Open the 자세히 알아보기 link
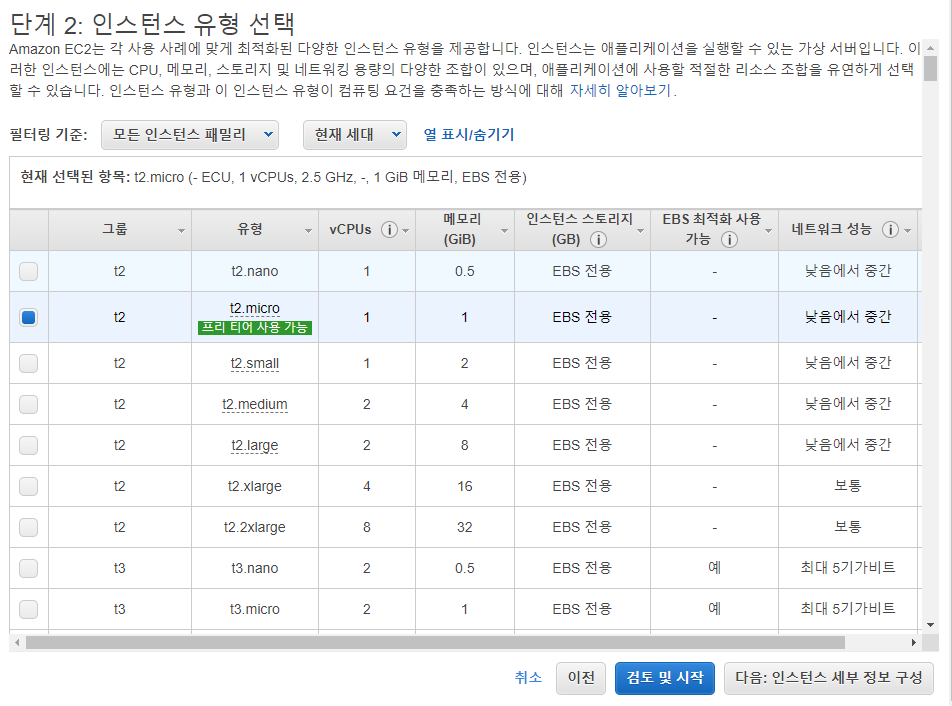 (620, 90)
